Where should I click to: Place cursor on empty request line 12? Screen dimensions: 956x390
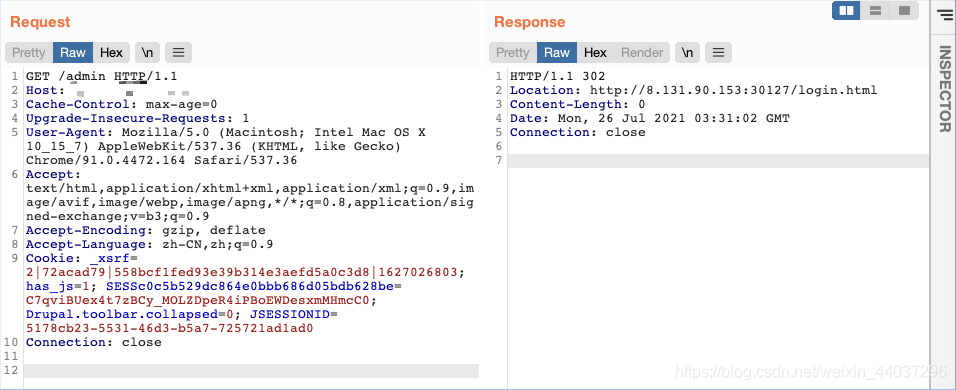pos(251,370)
